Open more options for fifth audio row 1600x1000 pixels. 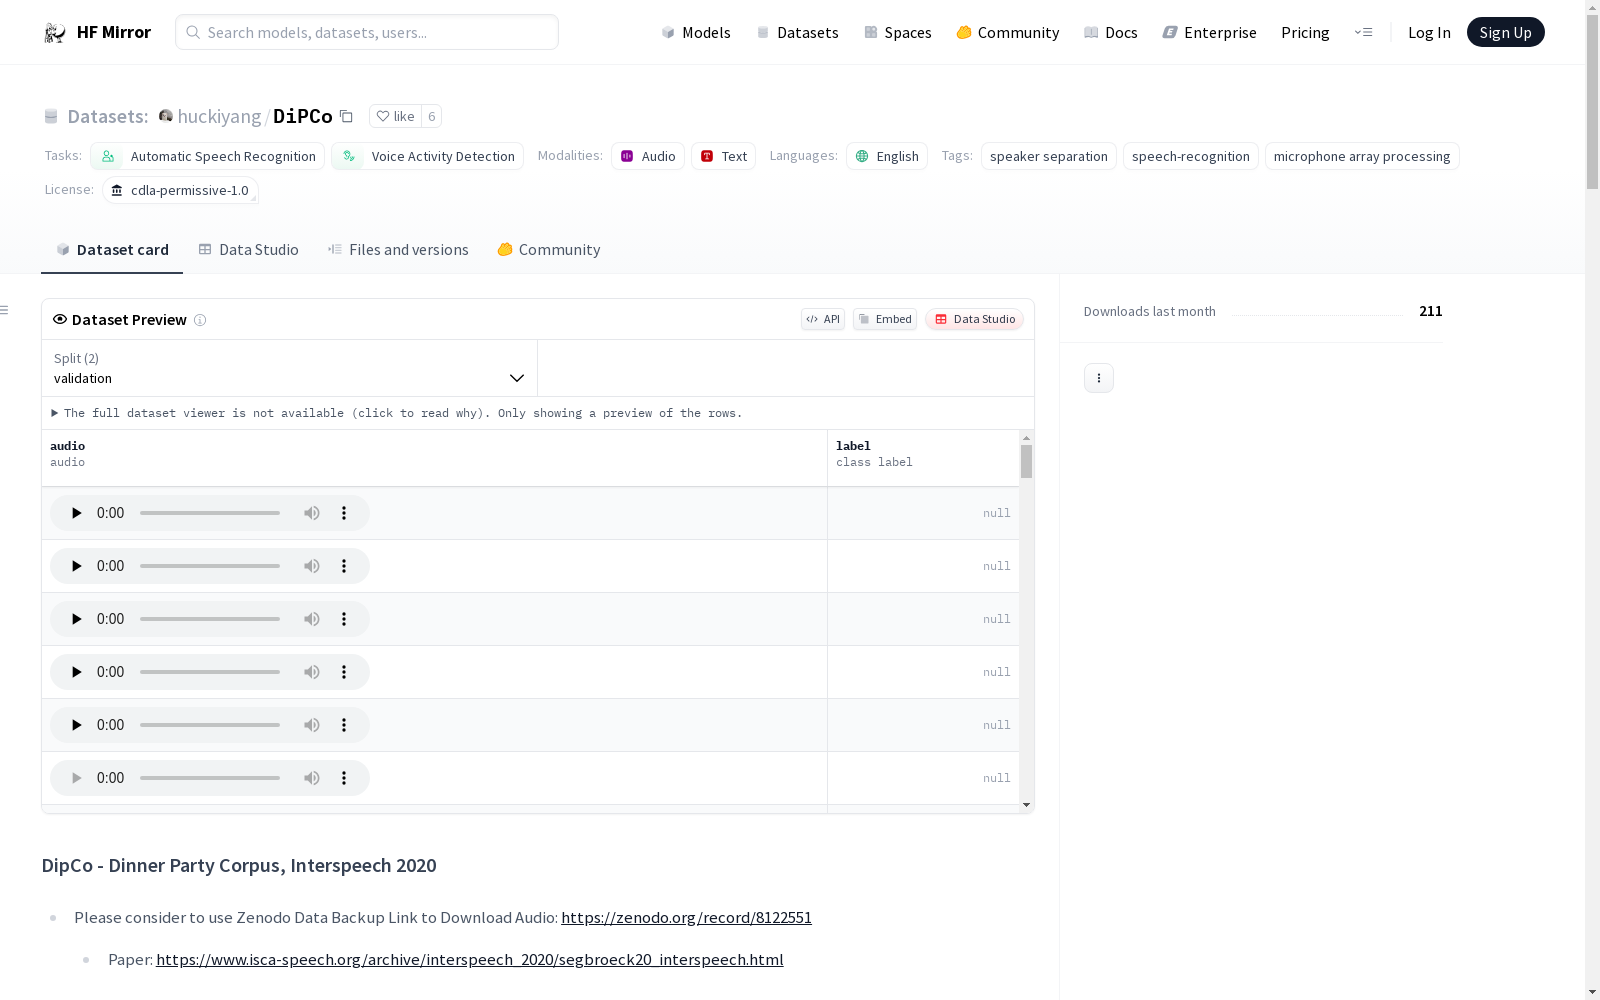click(344, 725)
